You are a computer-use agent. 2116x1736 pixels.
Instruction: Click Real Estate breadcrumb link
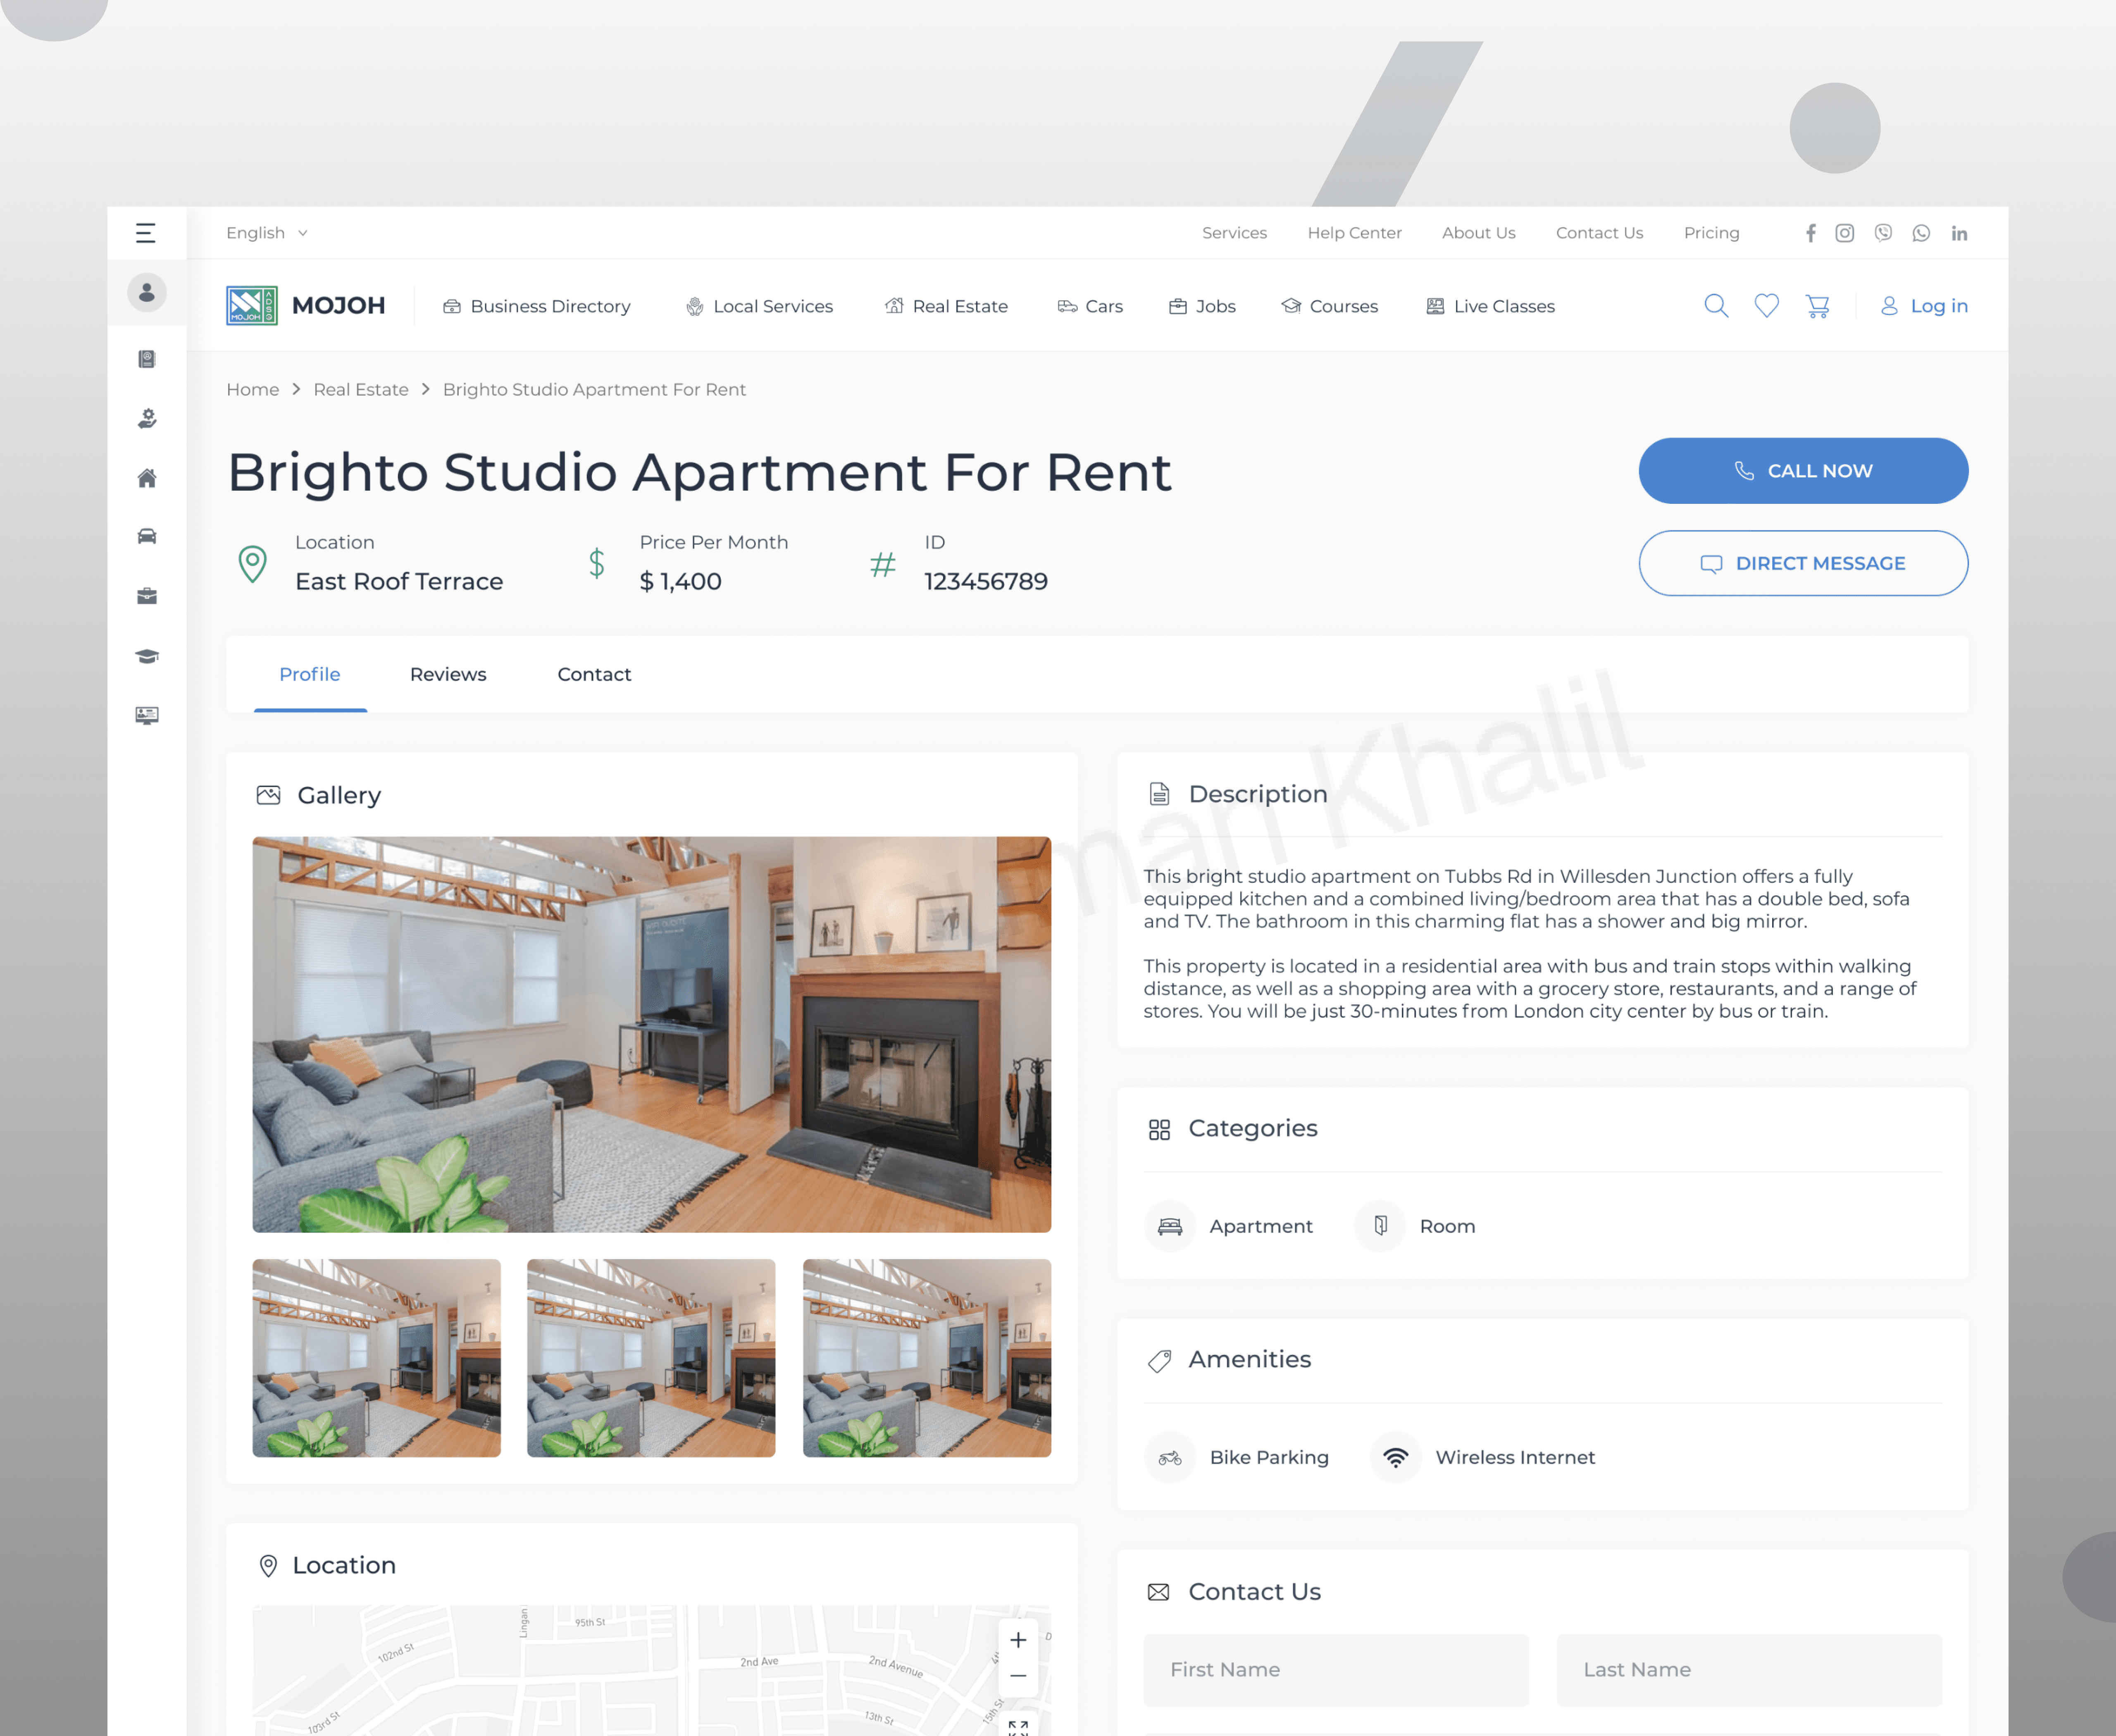click(361, 389)
